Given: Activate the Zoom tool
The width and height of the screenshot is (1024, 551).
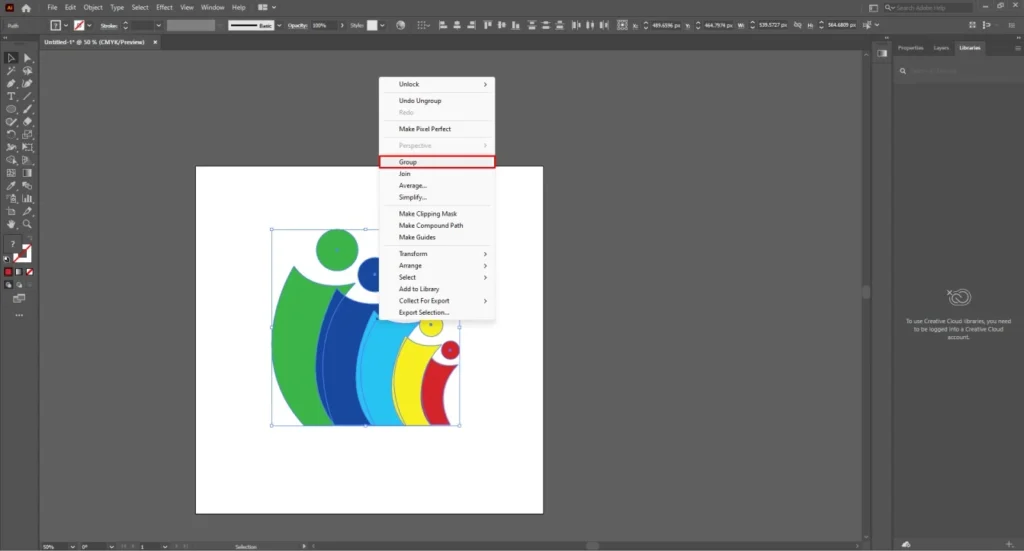Looking at the screenshot, I should [27, 224].
